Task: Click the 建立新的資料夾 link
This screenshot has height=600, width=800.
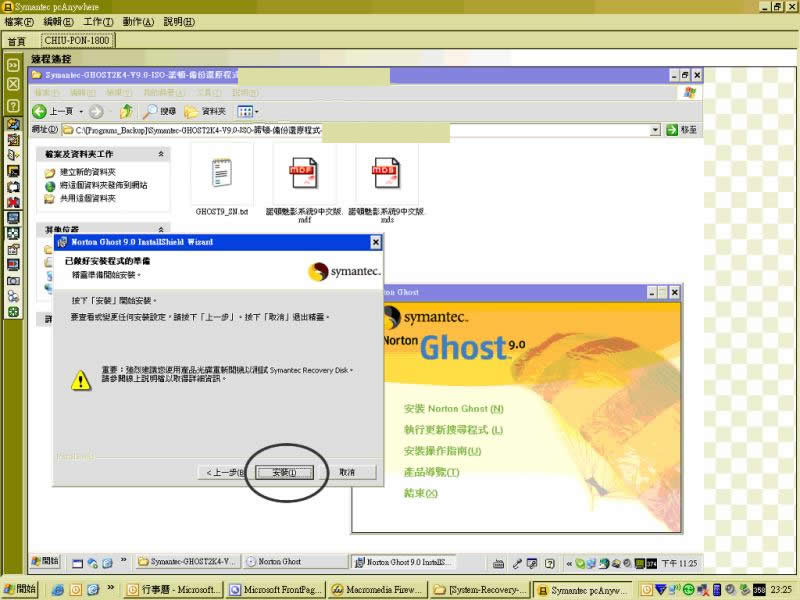Action: [x=88, y=172]
